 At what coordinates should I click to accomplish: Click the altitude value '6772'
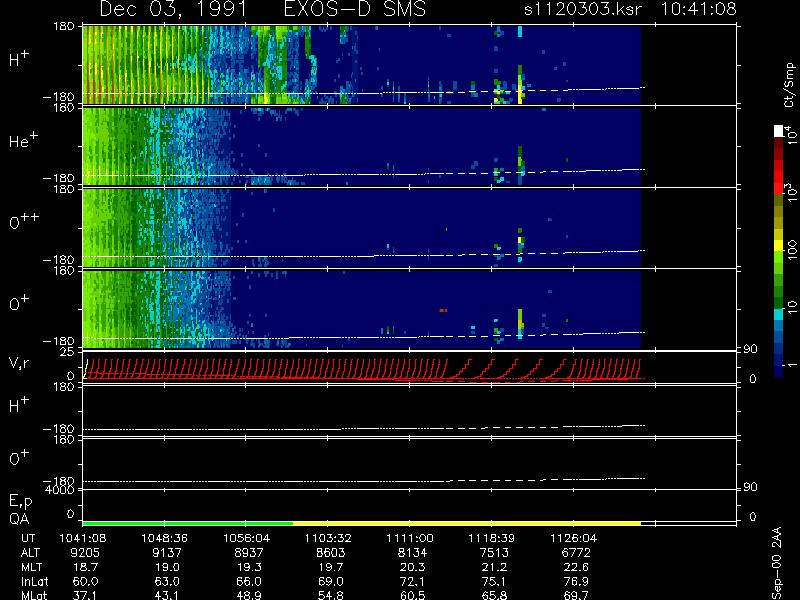coord(576,553)
